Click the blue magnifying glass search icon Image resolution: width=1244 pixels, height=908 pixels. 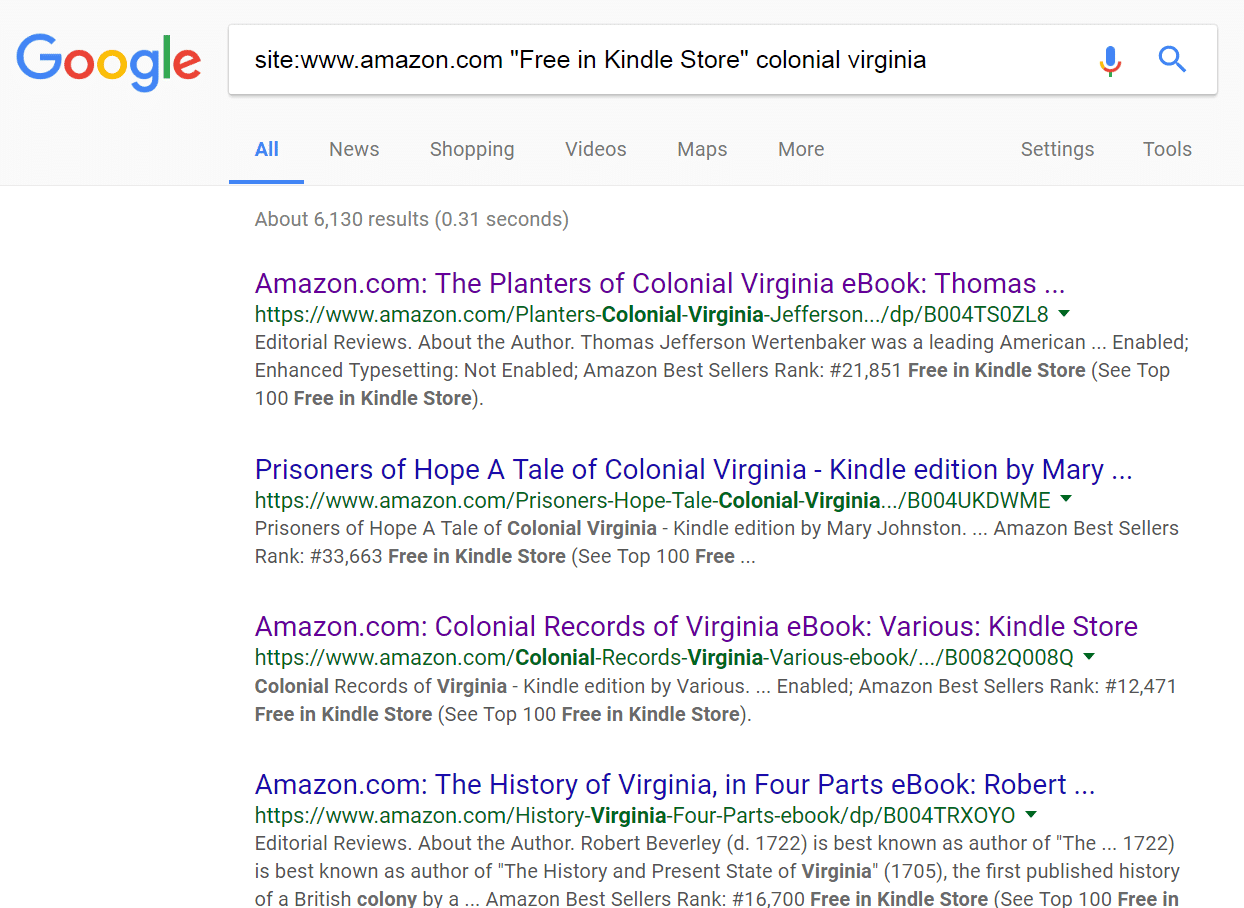(1172, 60)
